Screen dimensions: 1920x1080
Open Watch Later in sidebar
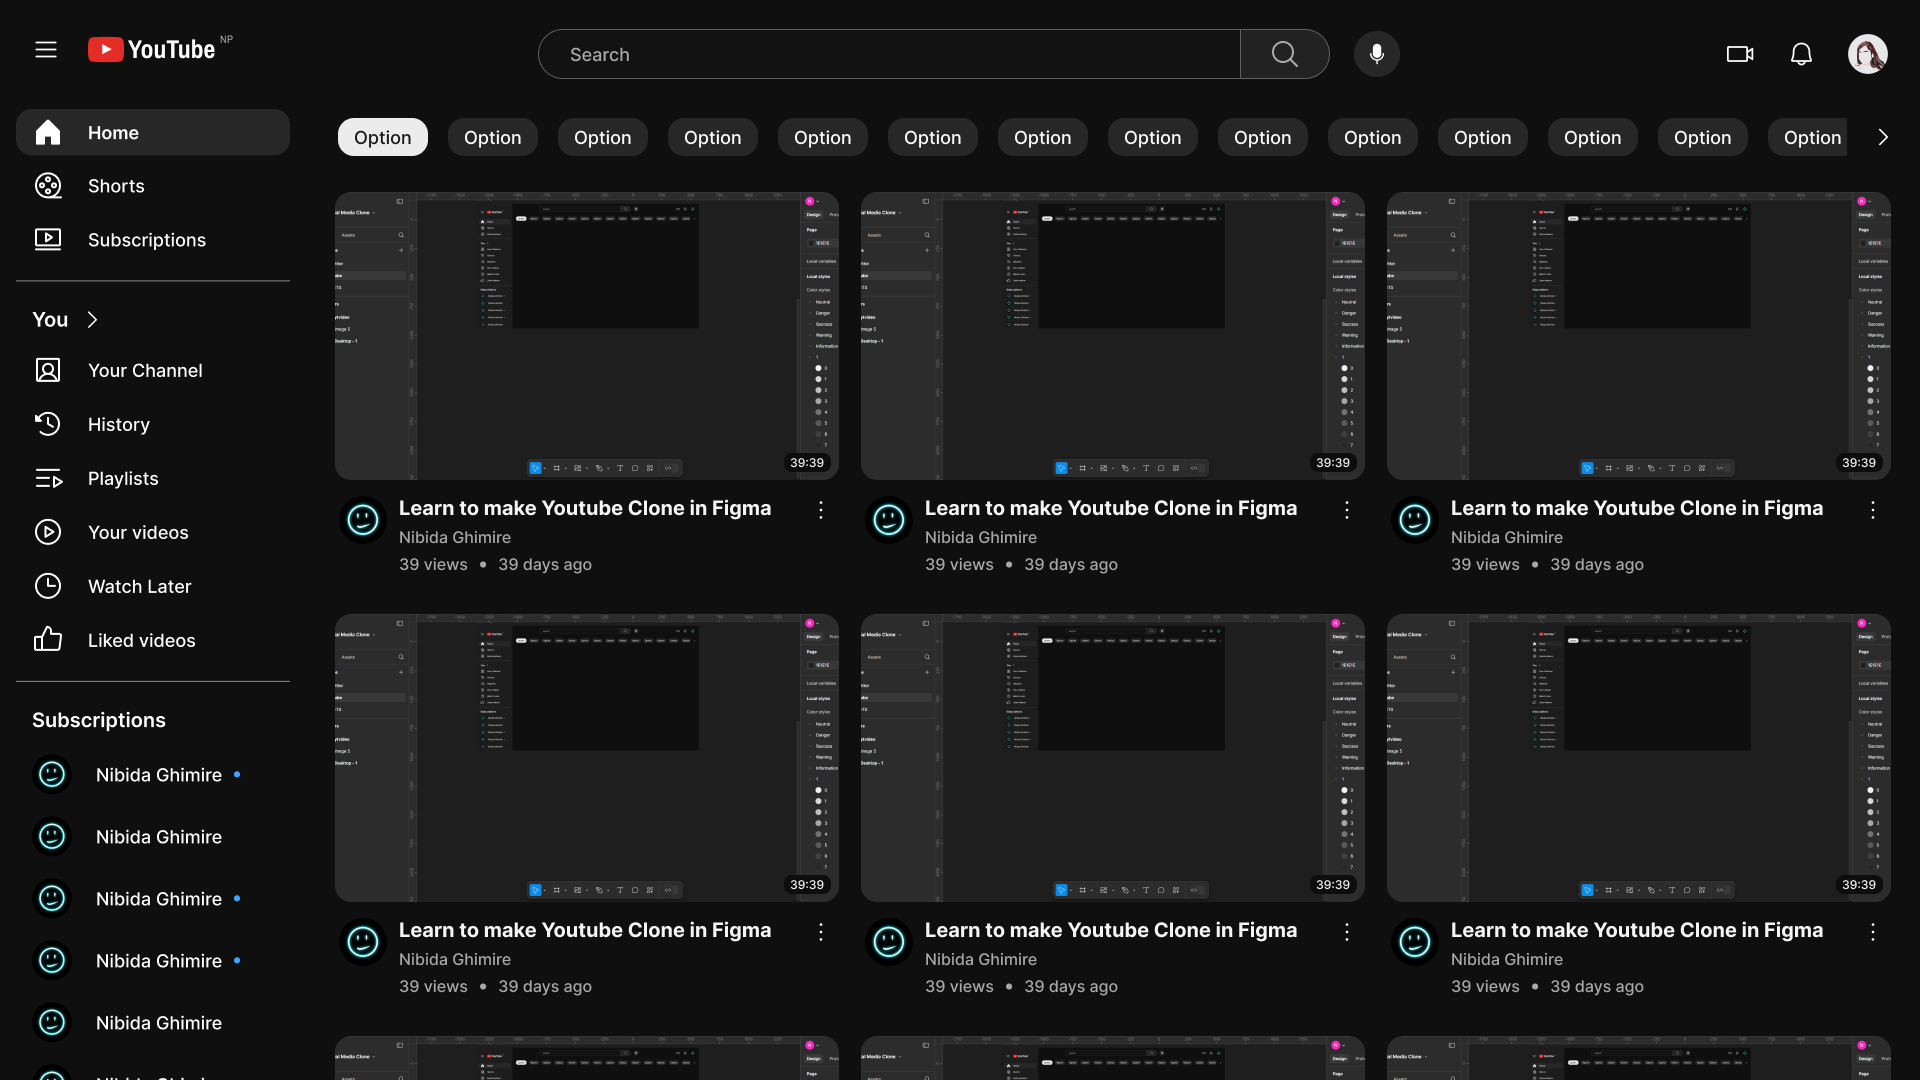139,587
